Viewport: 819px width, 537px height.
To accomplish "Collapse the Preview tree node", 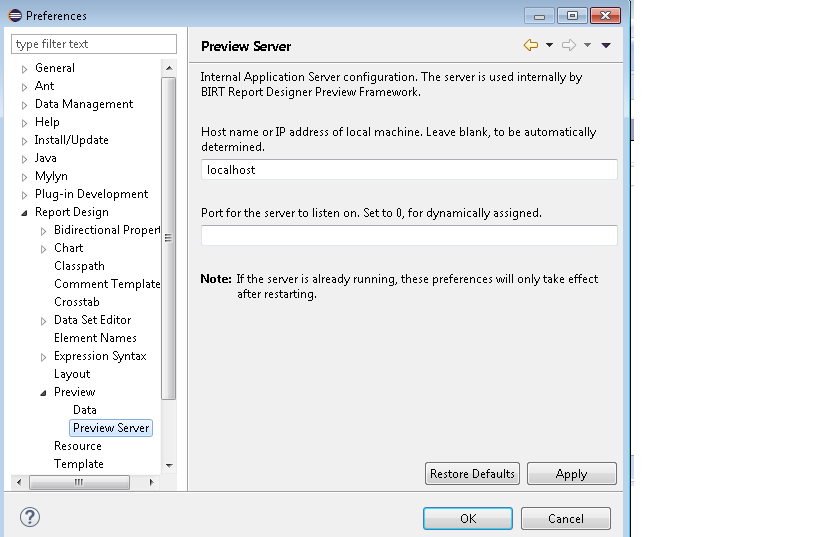I will click(x=43, y=393).
